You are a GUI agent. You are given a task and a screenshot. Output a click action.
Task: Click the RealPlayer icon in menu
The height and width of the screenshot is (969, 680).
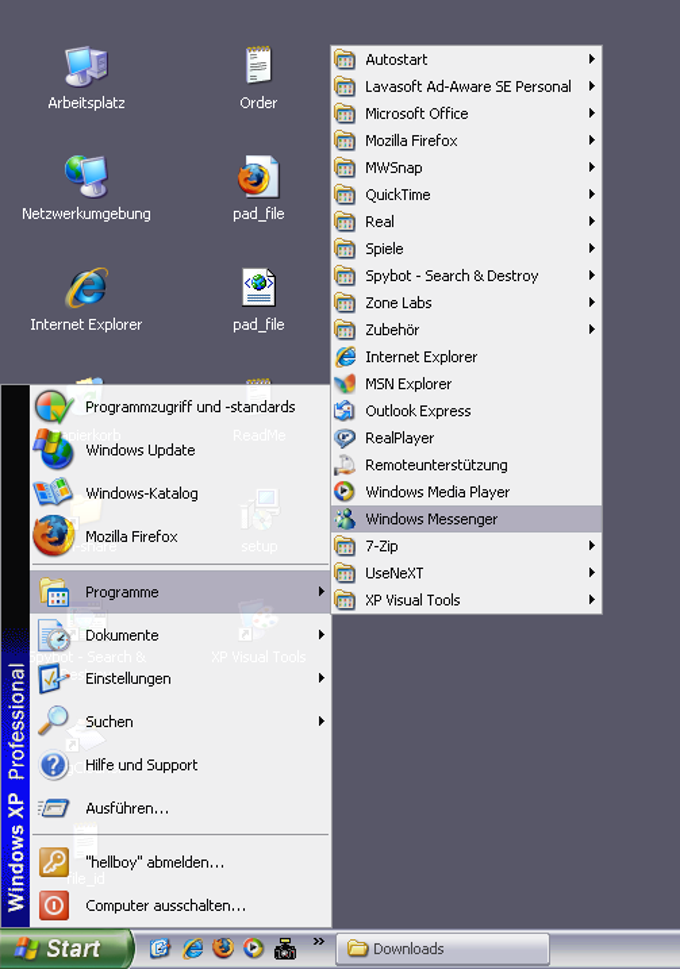(x=345, y=438)
